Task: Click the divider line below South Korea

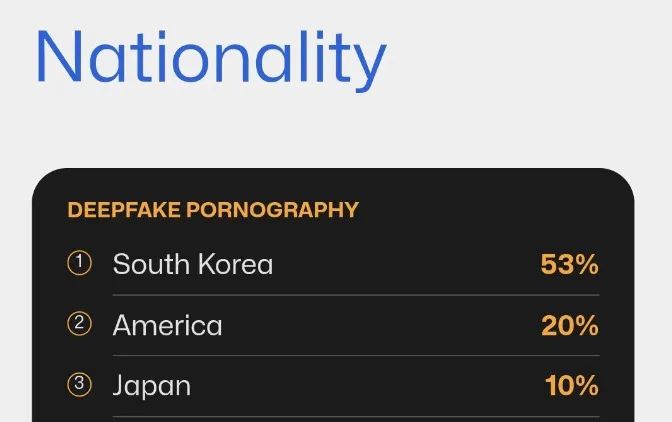Action: click(355, 295)
